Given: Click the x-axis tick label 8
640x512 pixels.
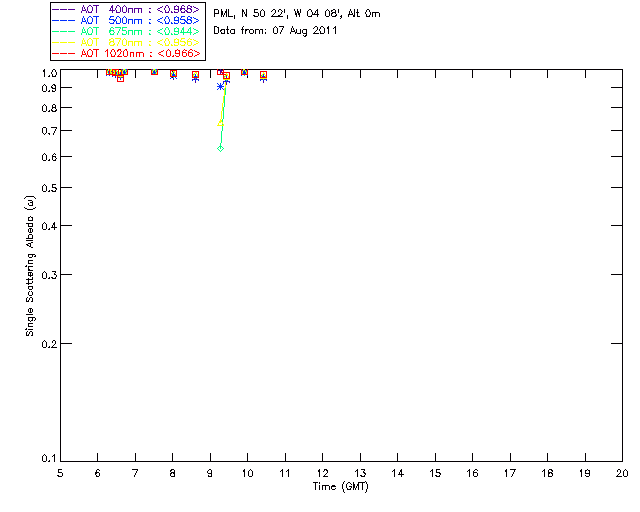Looking at the screenshot, I should 173,473.
